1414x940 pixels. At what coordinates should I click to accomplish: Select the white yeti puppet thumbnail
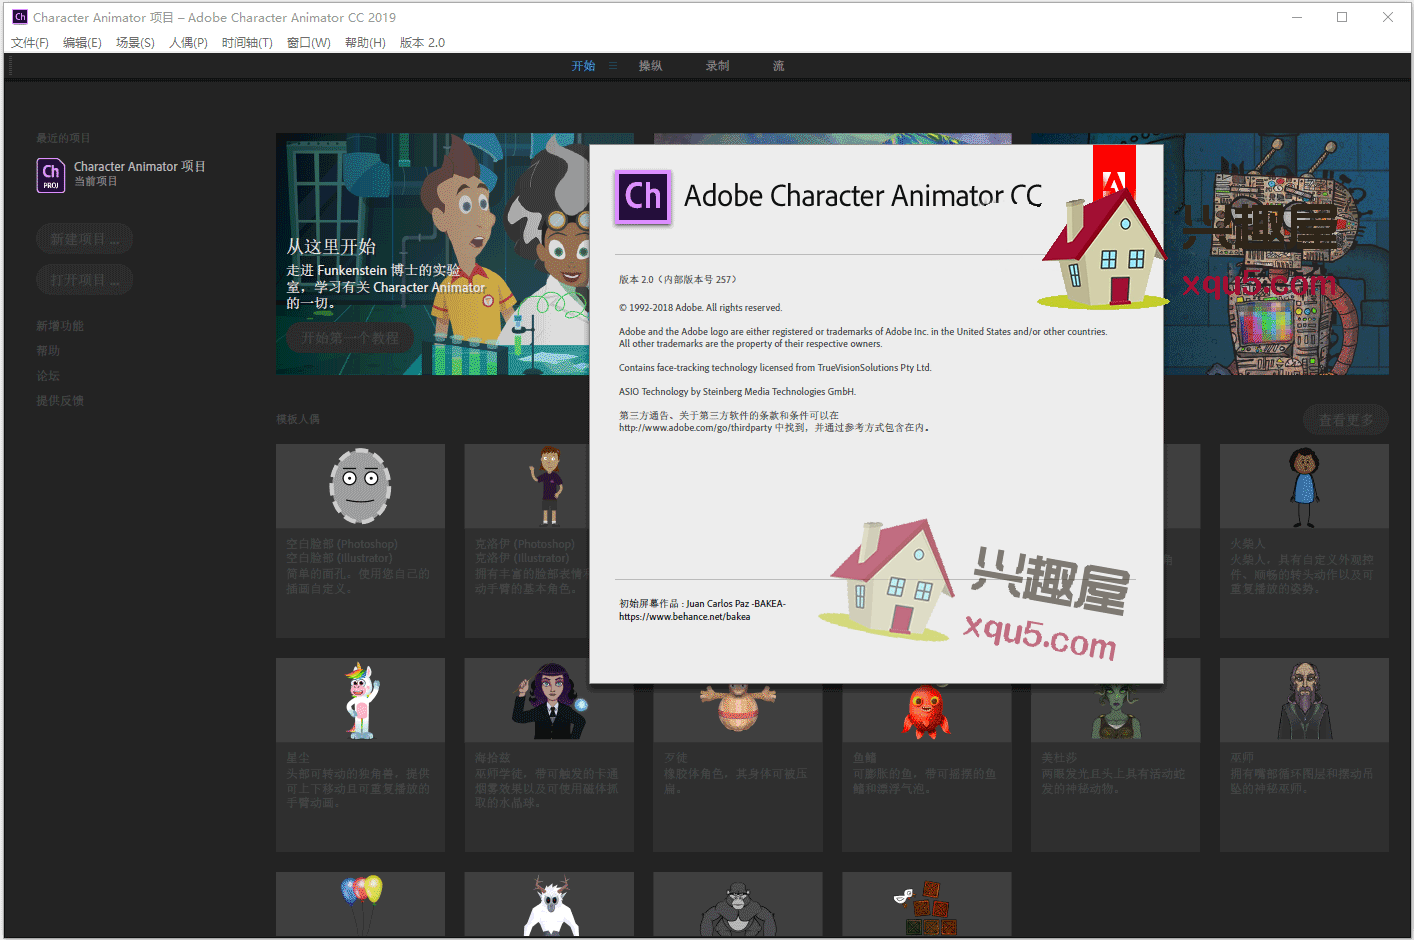point(550,906)
